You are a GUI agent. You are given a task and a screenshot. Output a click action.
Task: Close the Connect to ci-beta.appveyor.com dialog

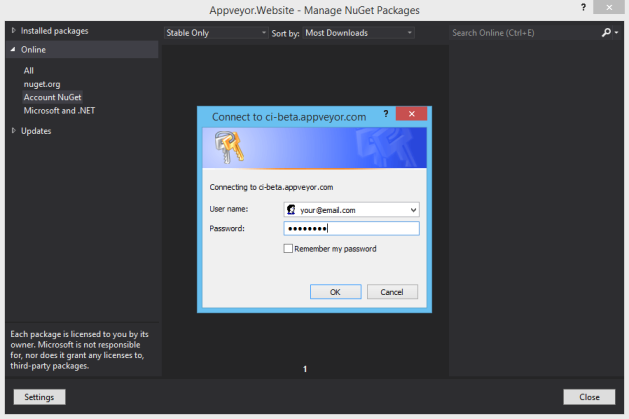[x=412, y=114]
